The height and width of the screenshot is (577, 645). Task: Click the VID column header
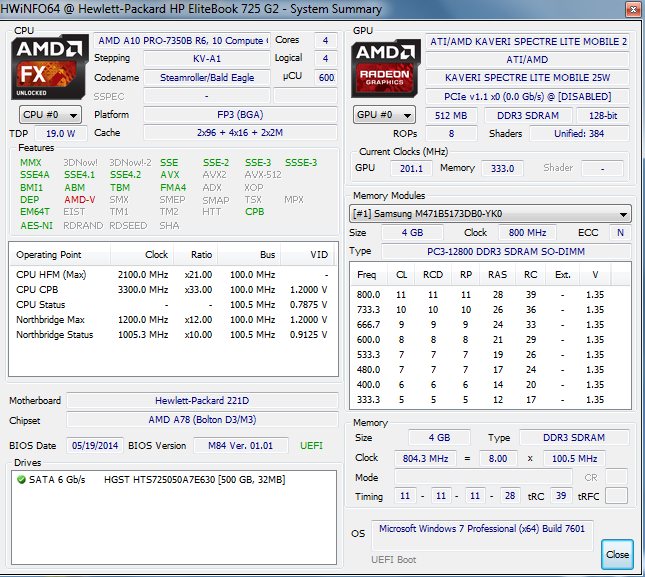pyautogui.click(x=307, y=255)
